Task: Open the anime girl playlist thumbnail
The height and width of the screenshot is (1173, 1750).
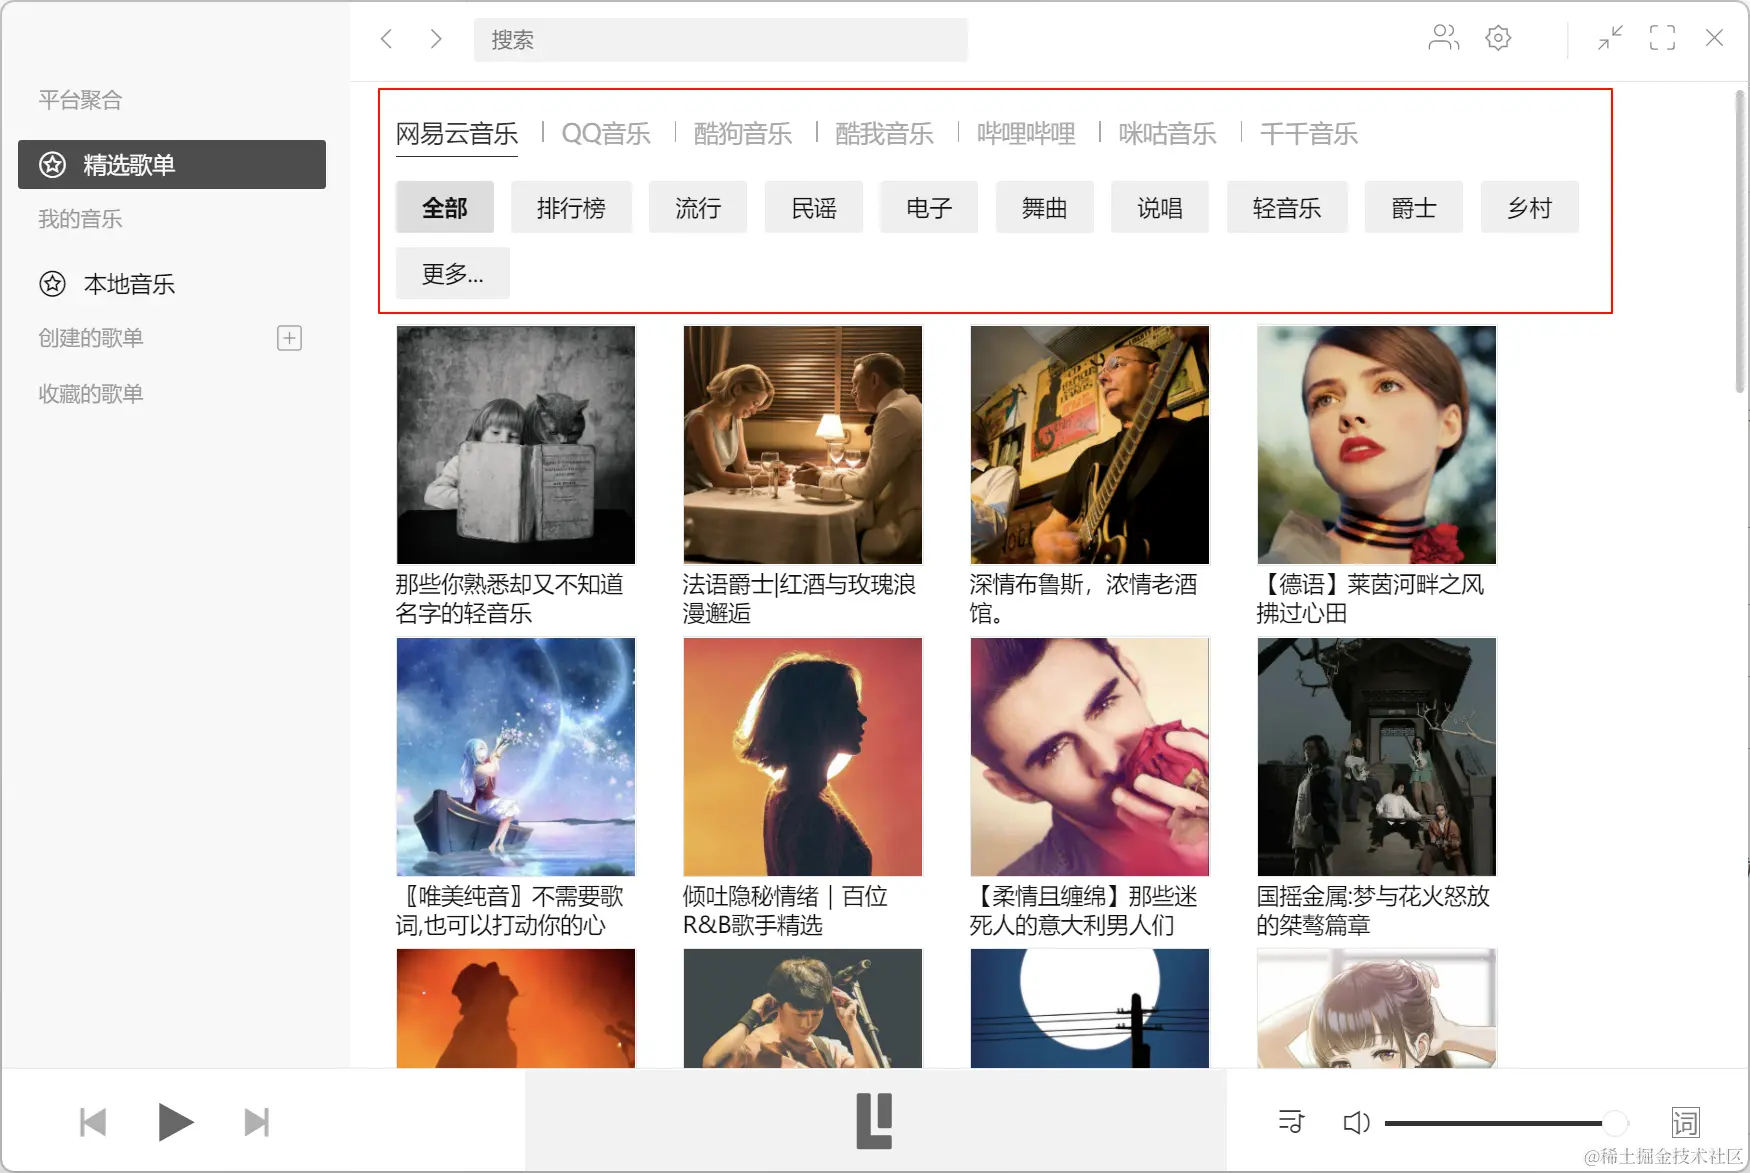Action: coord(1377,1008)
